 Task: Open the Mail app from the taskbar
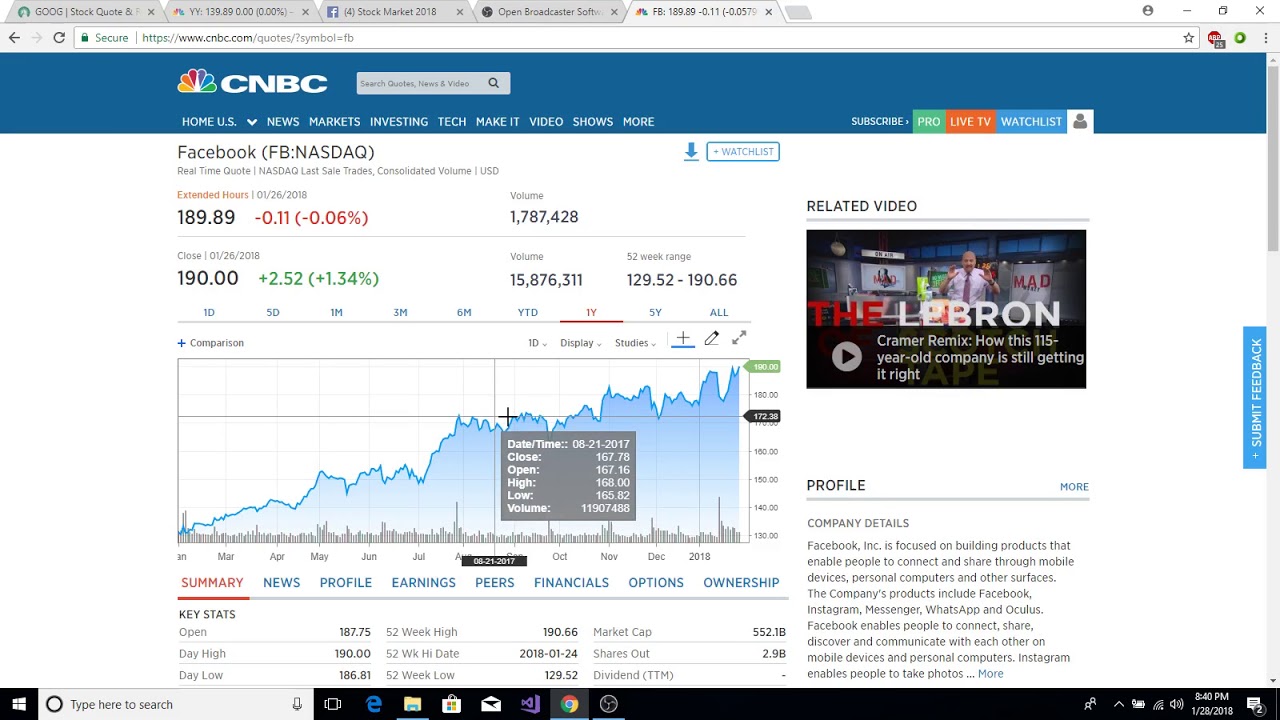click(491, 704)
